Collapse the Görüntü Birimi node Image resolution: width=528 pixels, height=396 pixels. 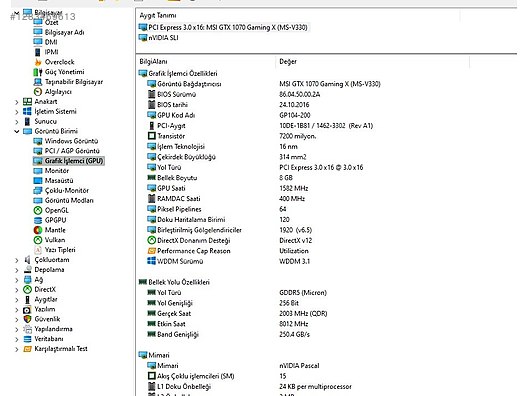[x=16, y=131]
